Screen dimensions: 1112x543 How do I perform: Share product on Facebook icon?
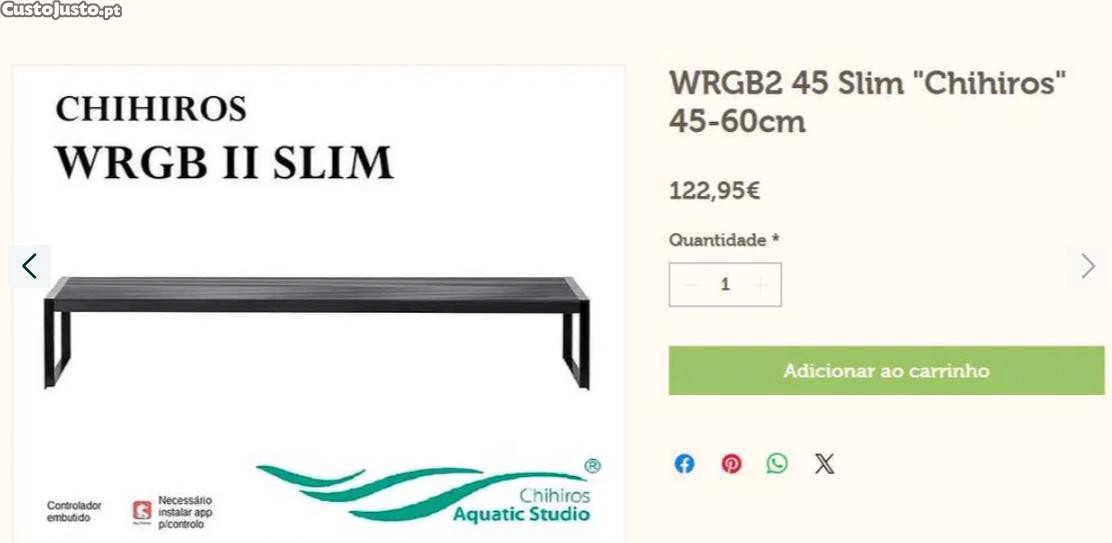click(684, 464)
